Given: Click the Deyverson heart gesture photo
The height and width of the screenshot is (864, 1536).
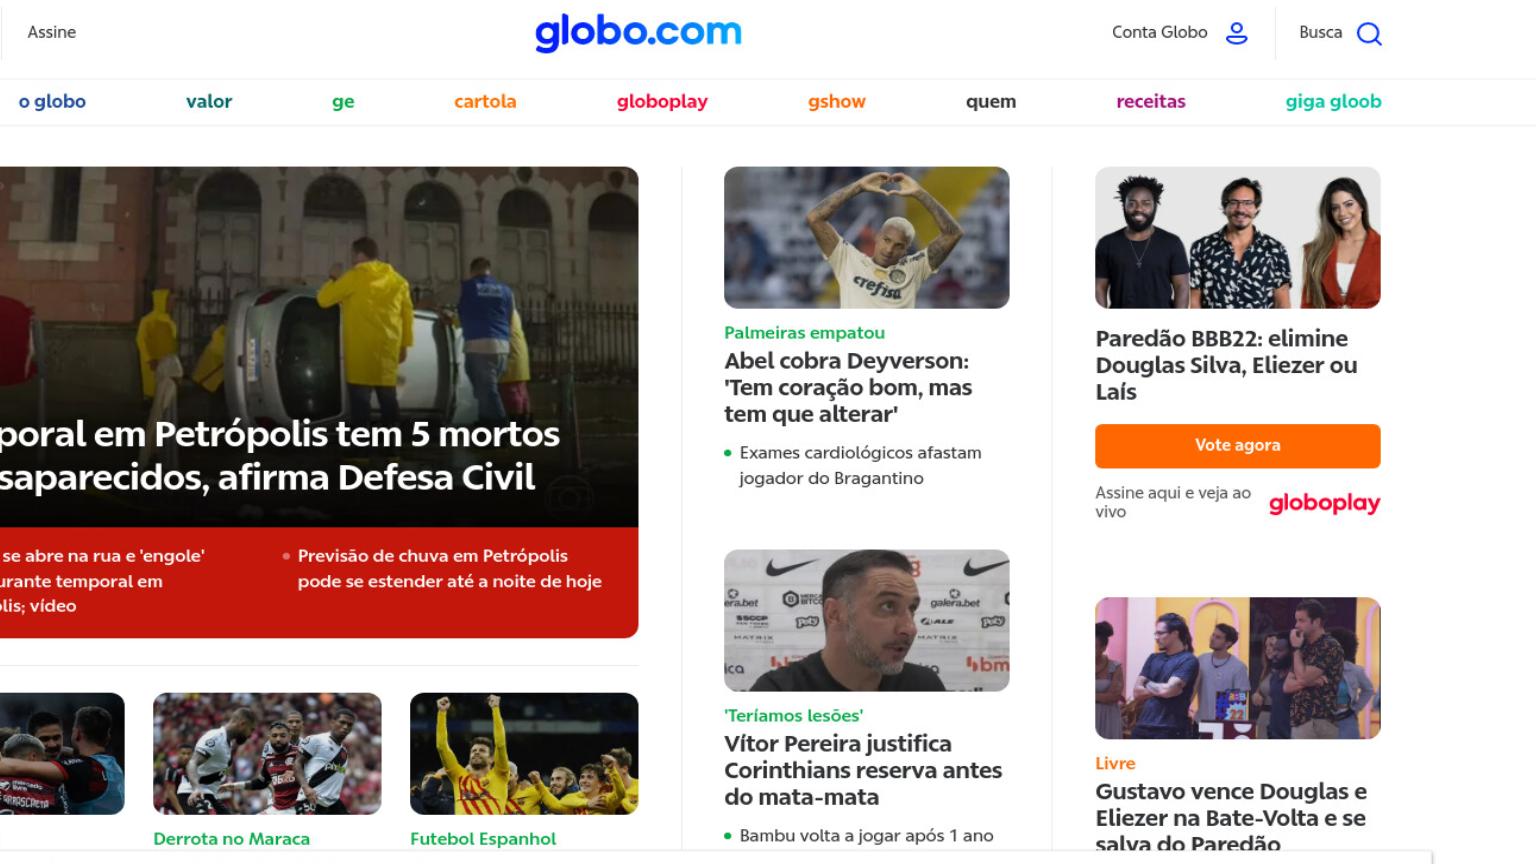Looking at the screenshot, I should [x=866, y=238].
